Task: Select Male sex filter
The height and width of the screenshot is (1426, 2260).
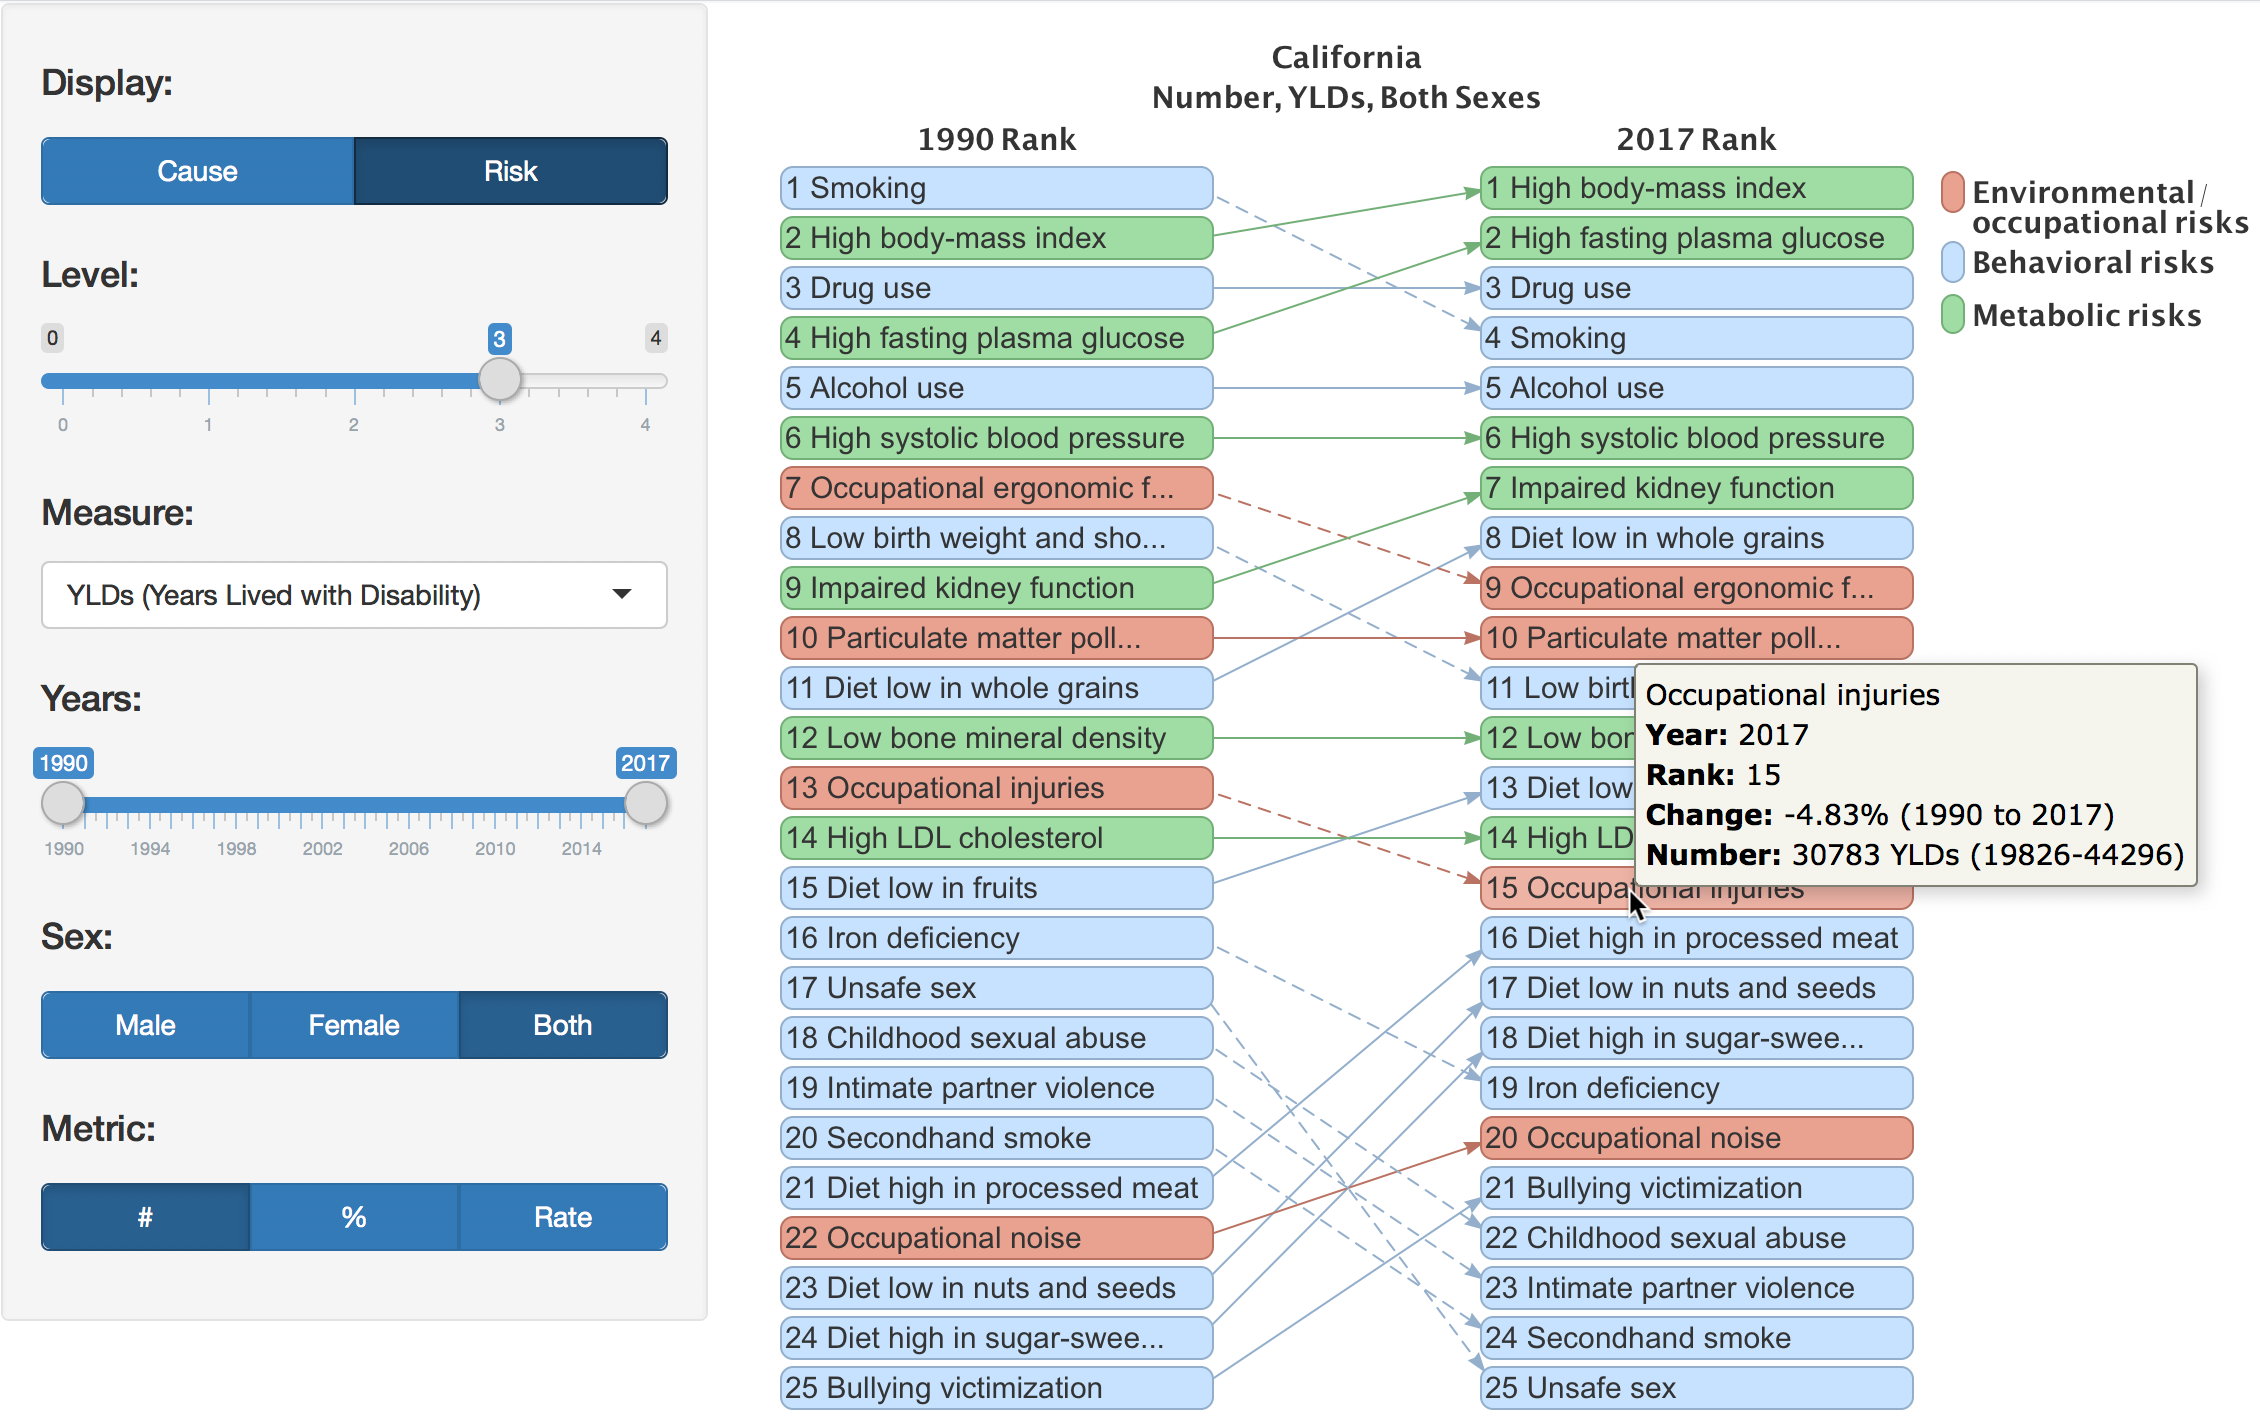Action: tap(144, 1024)
